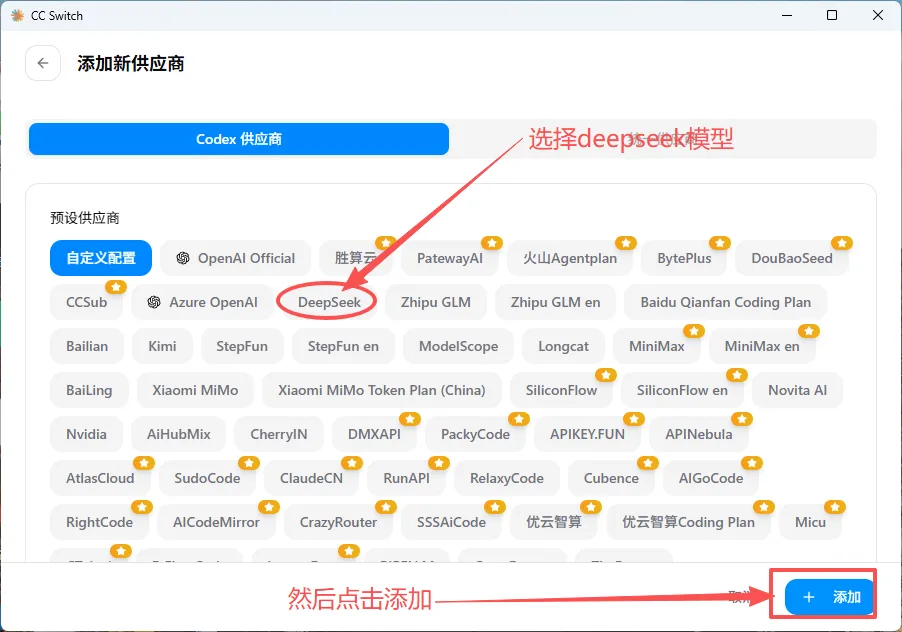Select the Xiaomi MiMo provider

pyautogui.click(x=195, y=390)
